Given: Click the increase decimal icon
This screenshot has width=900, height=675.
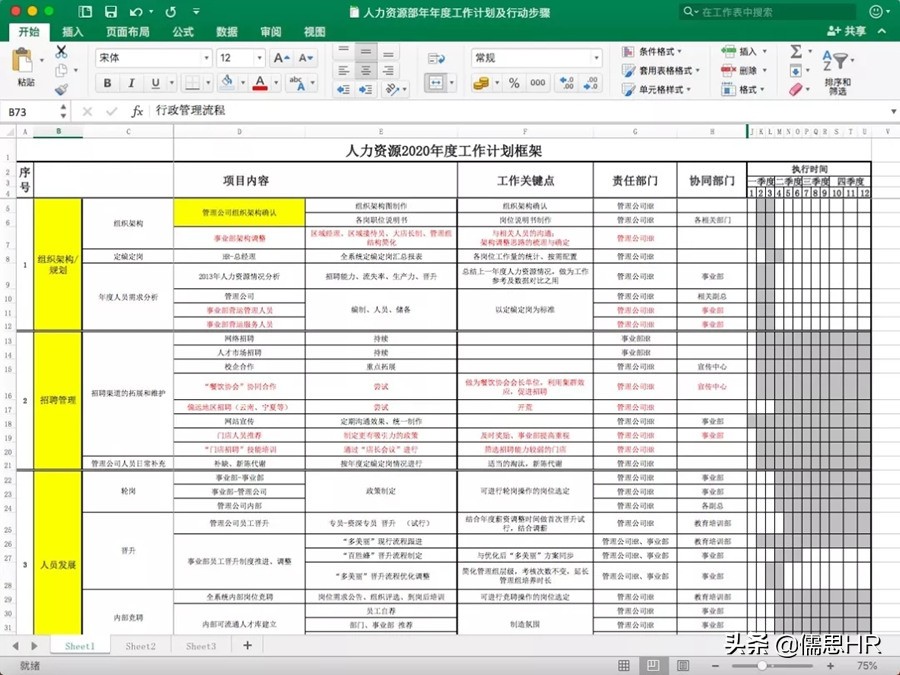Looking at the screenshot, I should click(566, 83).
